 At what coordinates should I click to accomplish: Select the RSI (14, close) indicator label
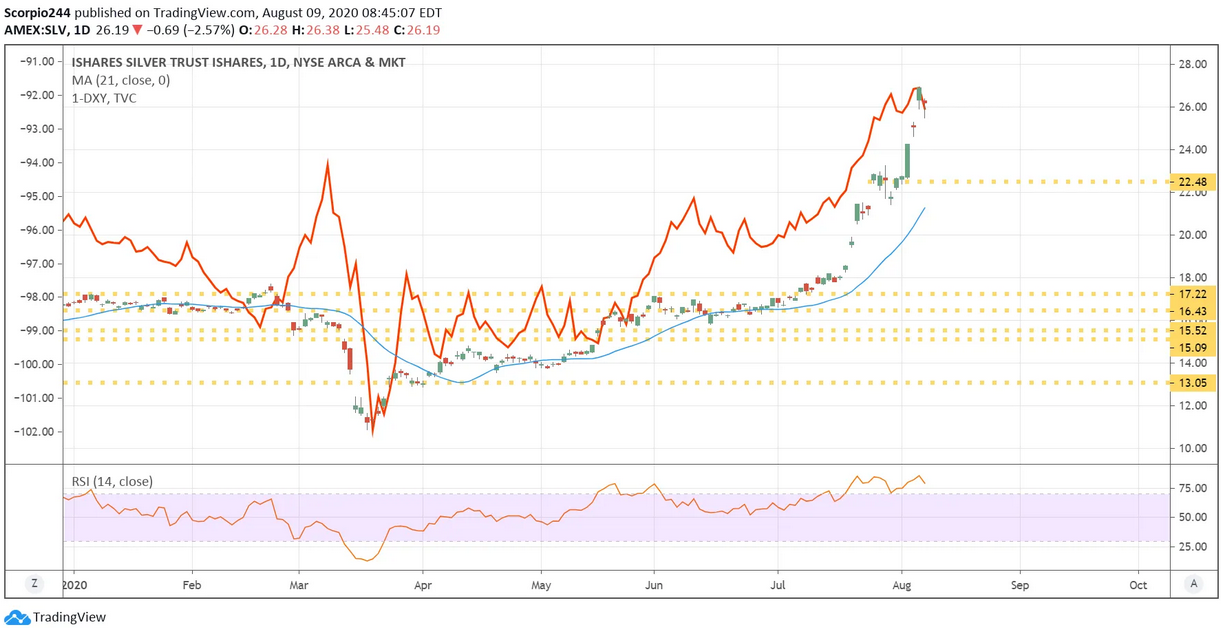point(110,482)
